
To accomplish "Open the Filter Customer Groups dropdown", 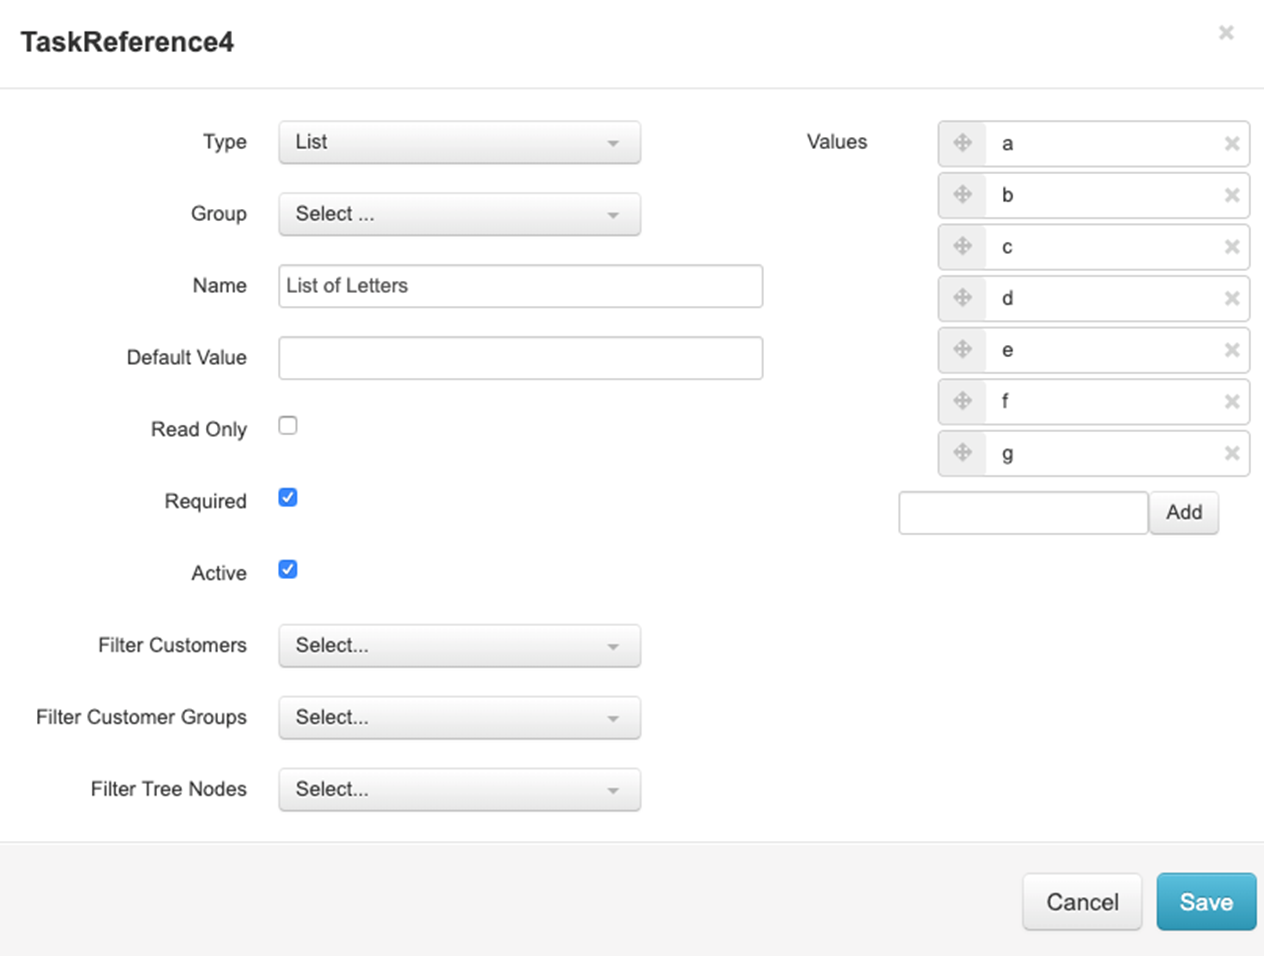I will pyautogui.click(x=459, y=718).
